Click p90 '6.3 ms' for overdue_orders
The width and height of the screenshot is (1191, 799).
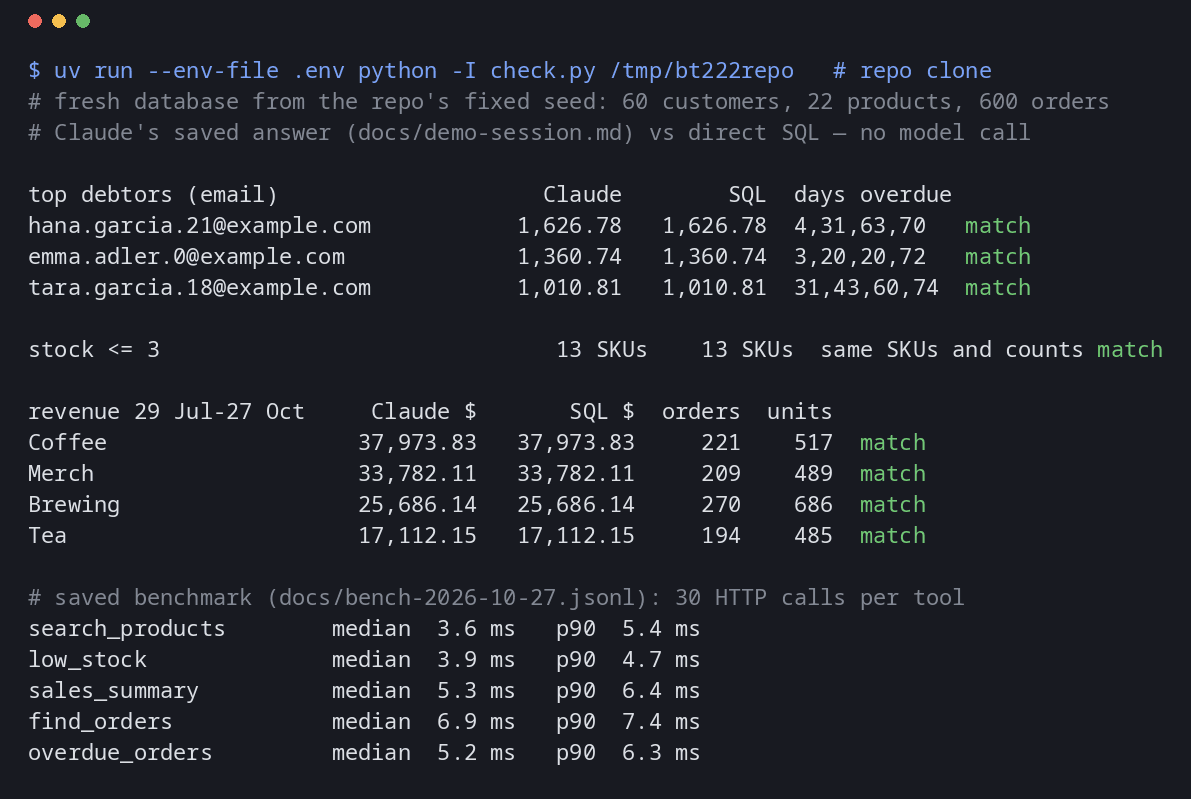[x=661, y=754]
